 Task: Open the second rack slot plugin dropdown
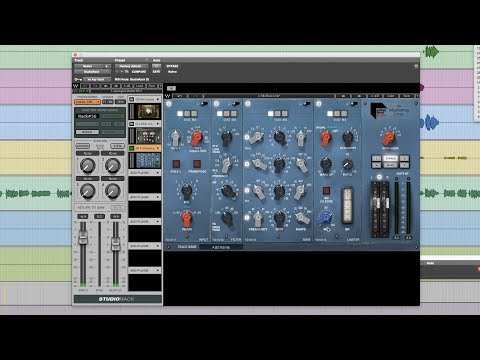[x=158, y=124]
